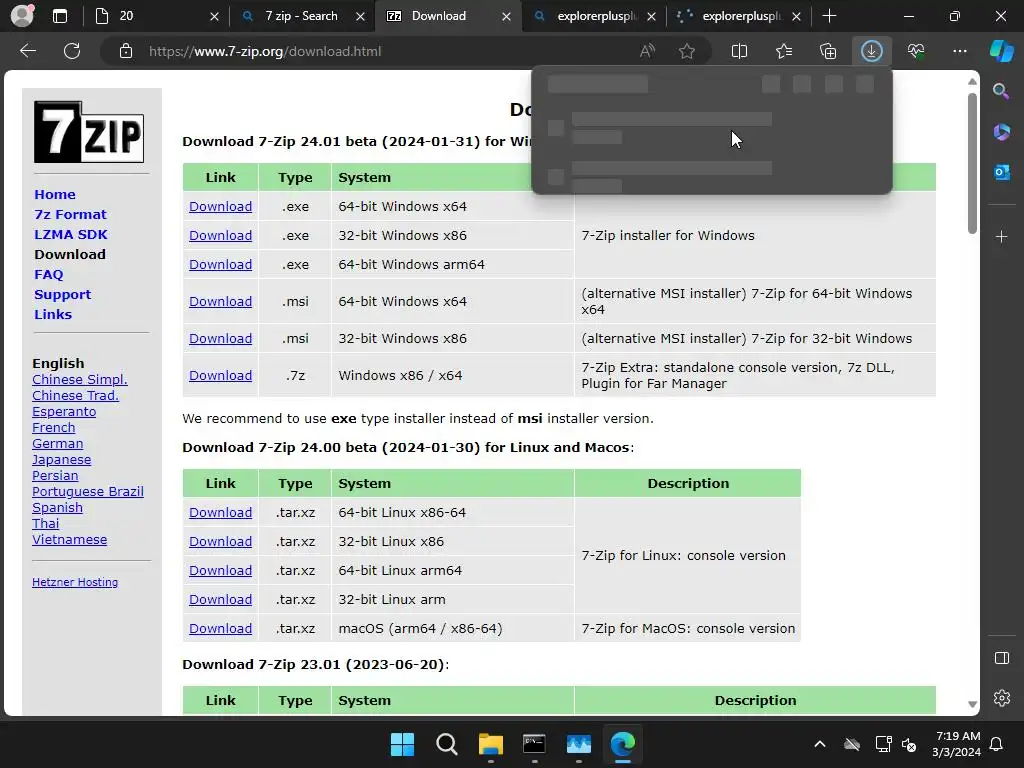Open the Hetzner Hosting link
This screenshot has height=768, width=1024.
74,582
